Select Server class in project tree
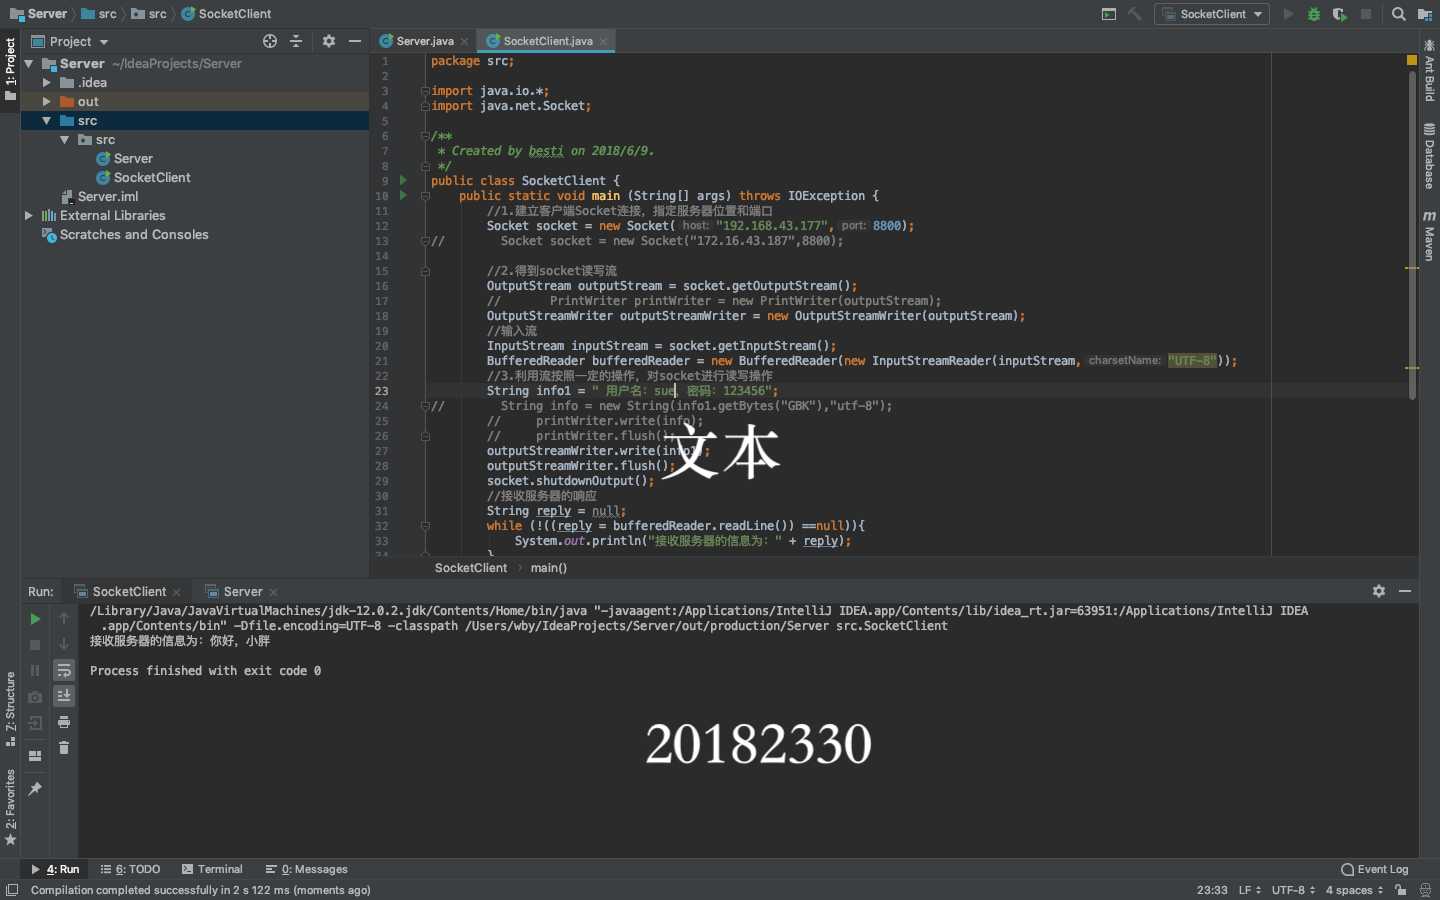 (x=124, y=159)
